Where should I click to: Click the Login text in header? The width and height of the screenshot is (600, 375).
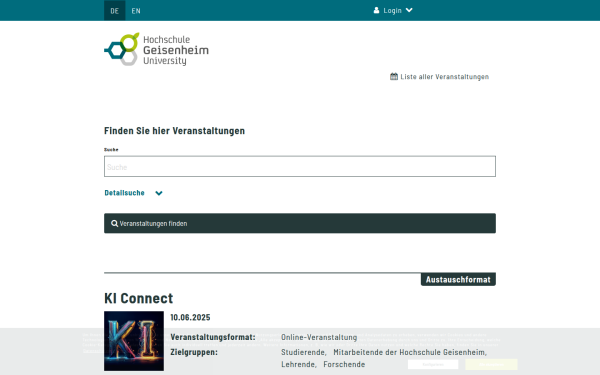coord(393,11)
